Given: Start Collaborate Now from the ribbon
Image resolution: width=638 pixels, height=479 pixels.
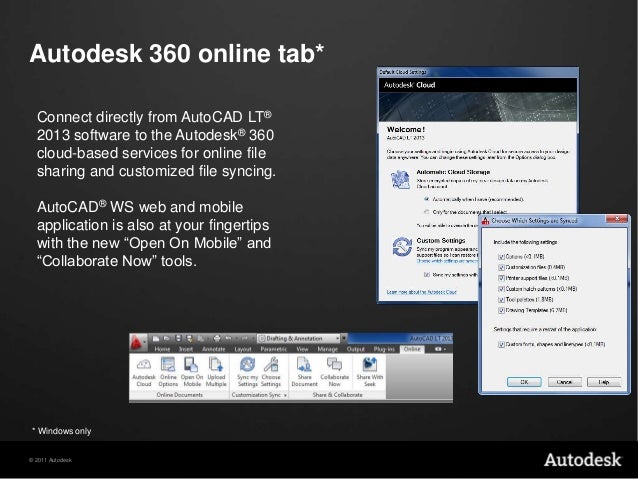Looking at the screenshot, I should tap(334, 372).
